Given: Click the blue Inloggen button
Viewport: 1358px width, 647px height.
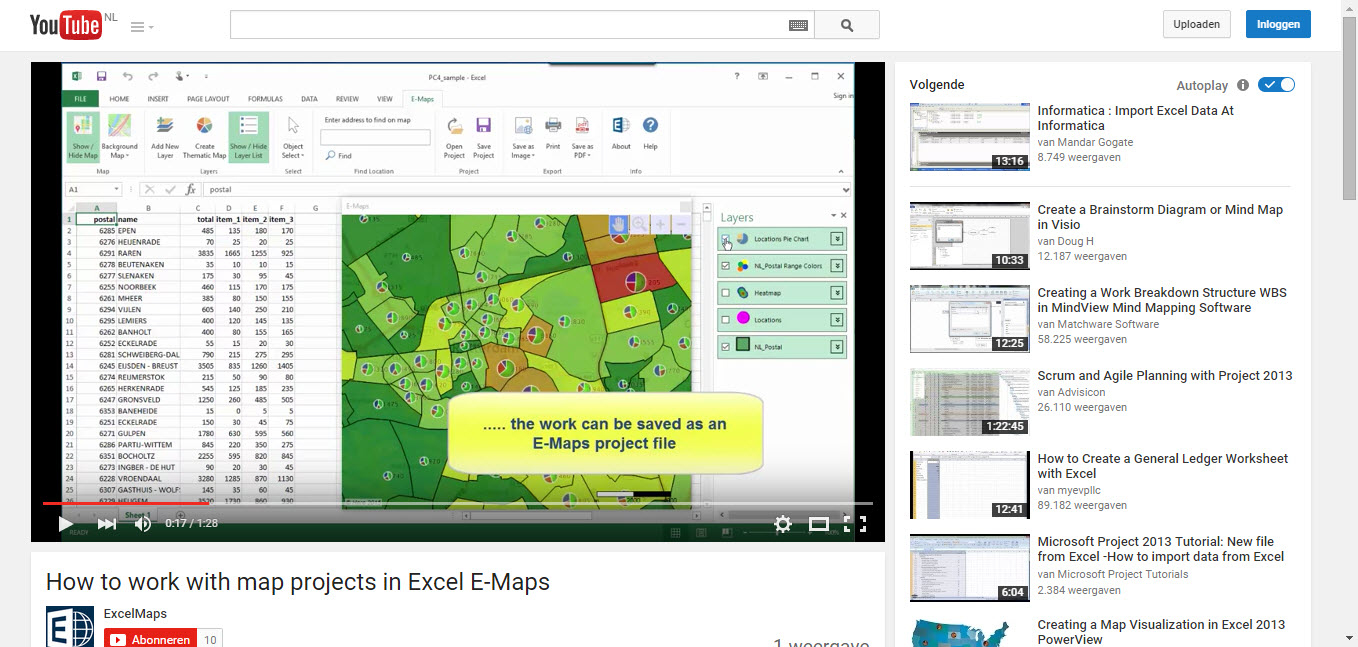Looking at the screenshot, I should [1278, 25].
